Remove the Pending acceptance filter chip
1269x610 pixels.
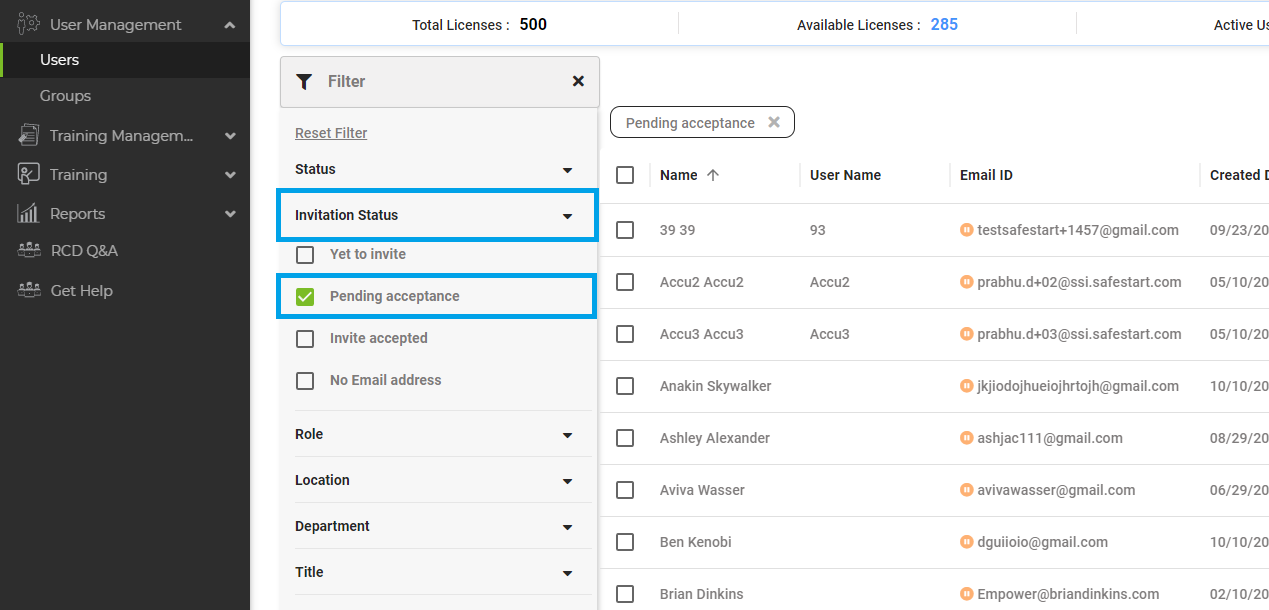[773, 122]
